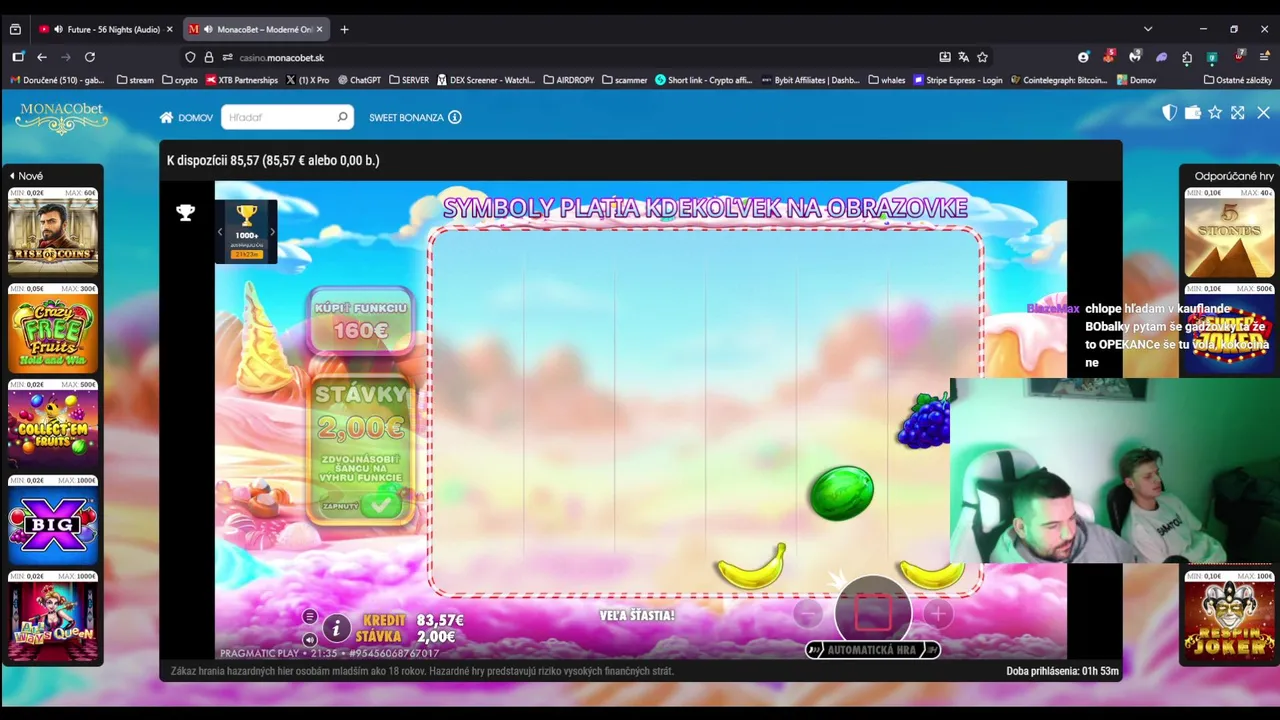Stop the spin with center button

point(873,613)
